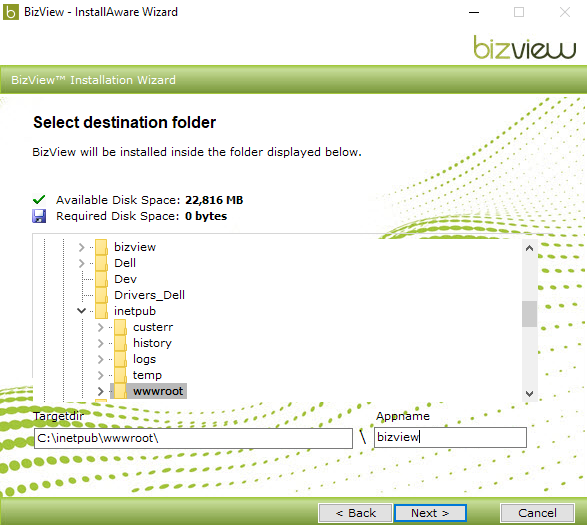Click the Targetdir path field
This screenshot has height=525, width=587.
(x=193, y=438)
